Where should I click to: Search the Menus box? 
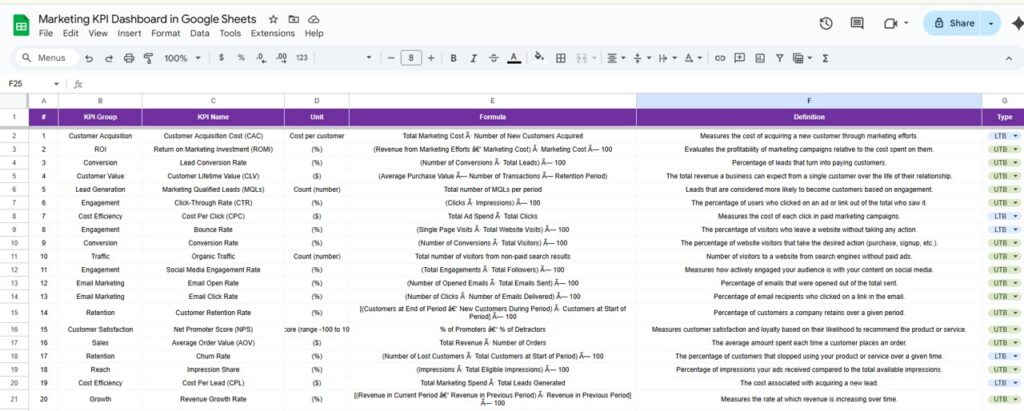pyautogui.click(x=46, y=58)
